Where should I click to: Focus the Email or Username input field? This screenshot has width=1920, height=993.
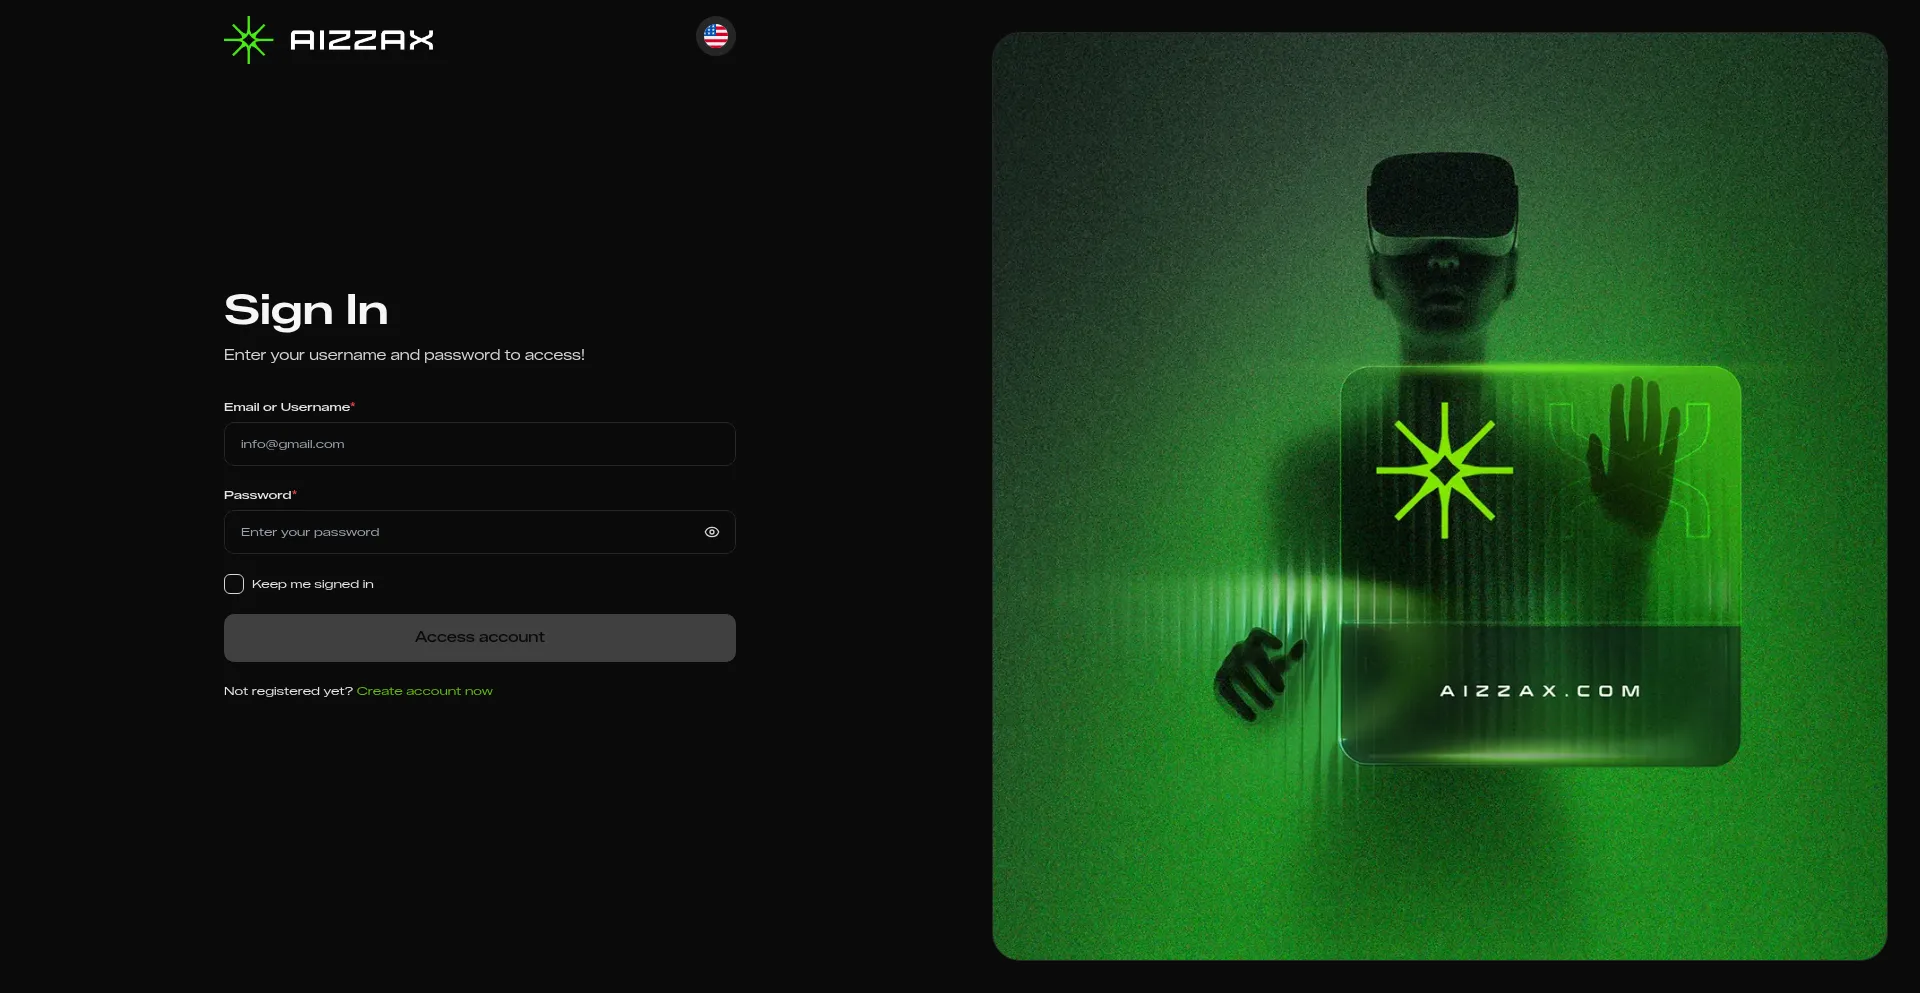480,444
